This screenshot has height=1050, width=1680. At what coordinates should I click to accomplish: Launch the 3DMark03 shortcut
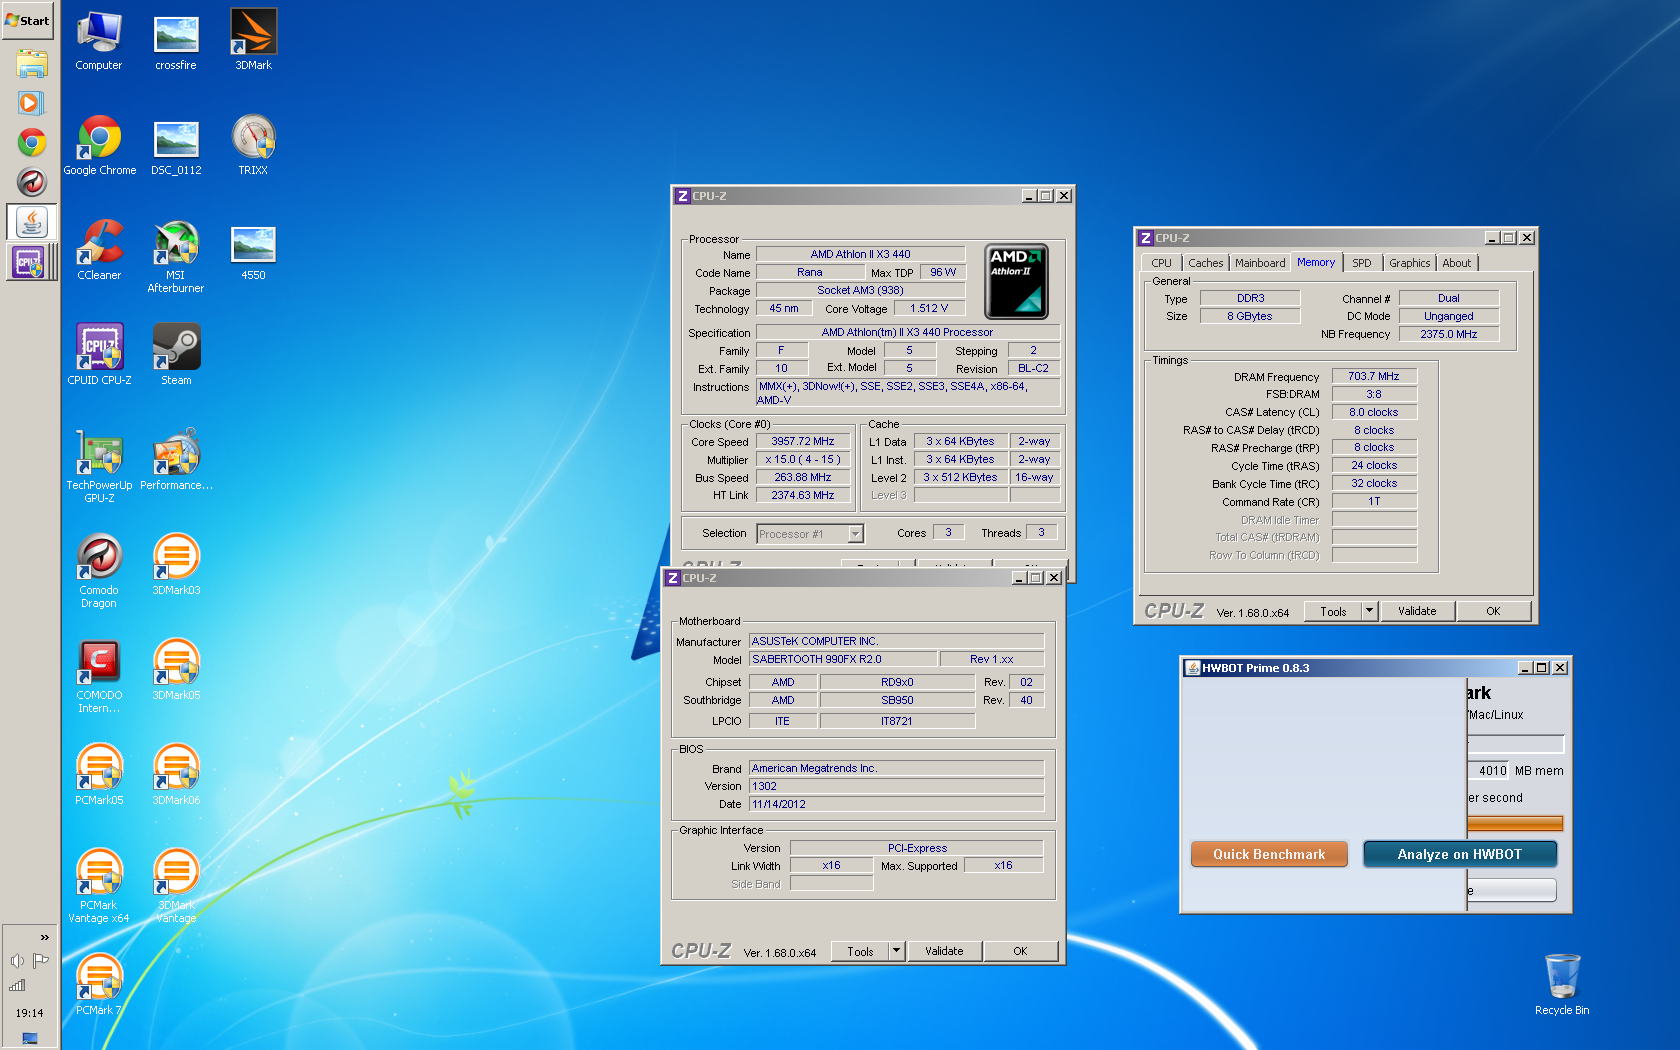176,565
